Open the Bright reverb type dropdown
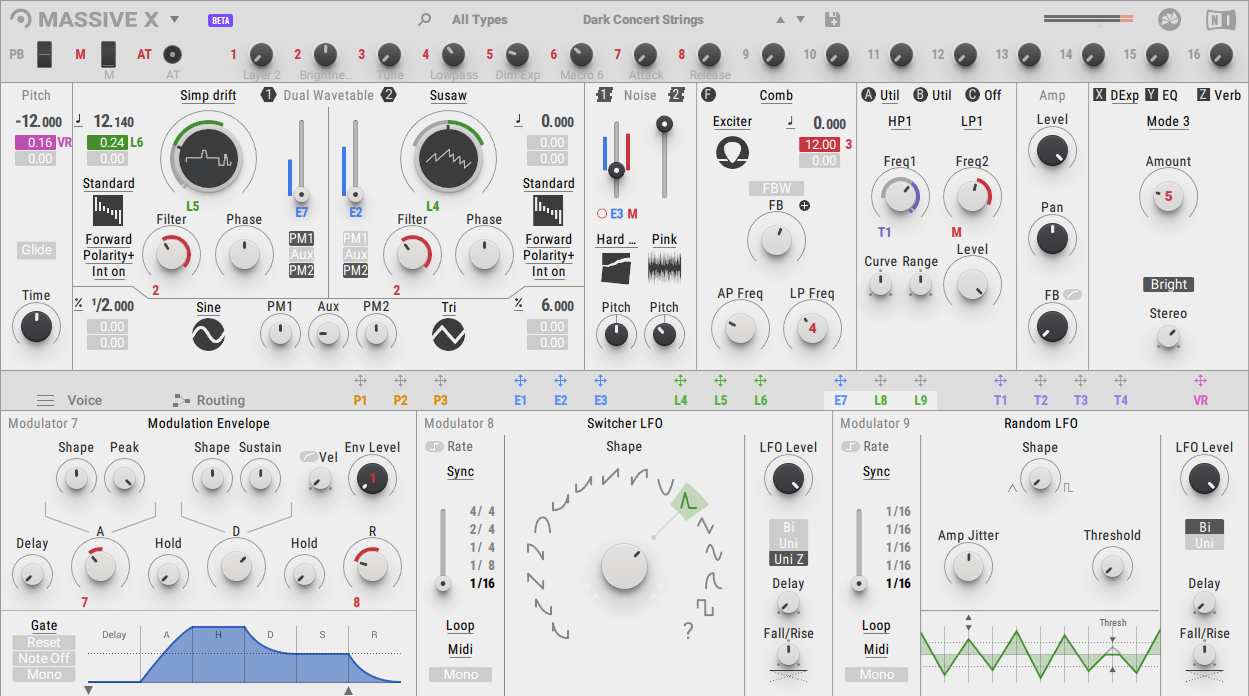Viewport: 1249px width, 696px height. click(1168, 284)
